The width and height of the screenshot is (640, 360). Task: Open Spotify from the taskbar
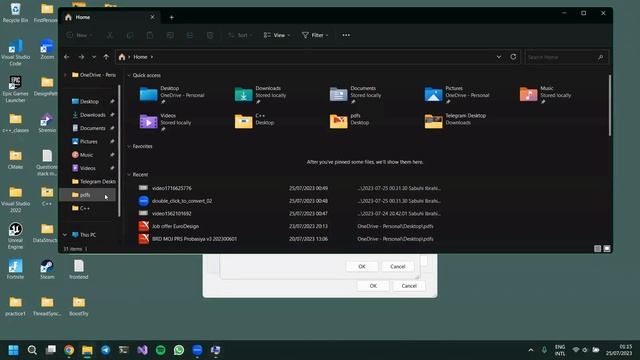161,350
